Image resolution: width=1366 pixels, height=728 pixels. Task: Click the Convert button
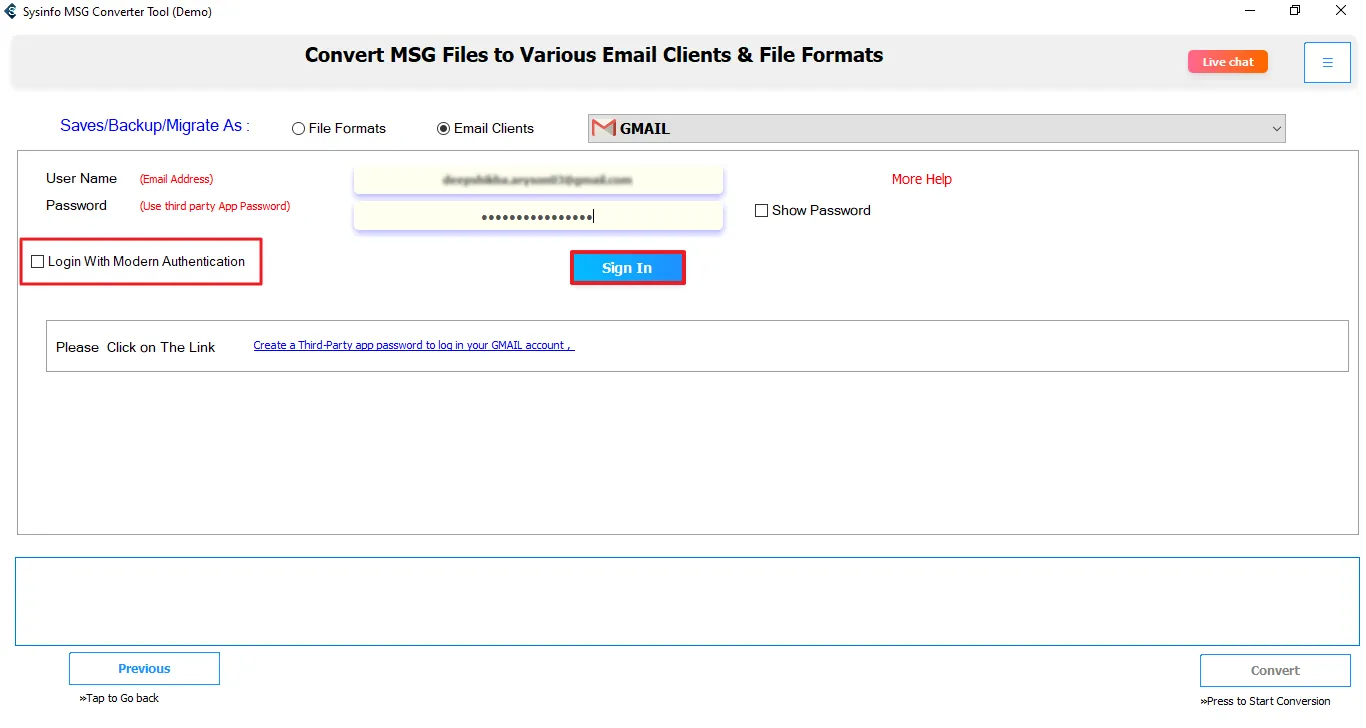coord(1275,671)
